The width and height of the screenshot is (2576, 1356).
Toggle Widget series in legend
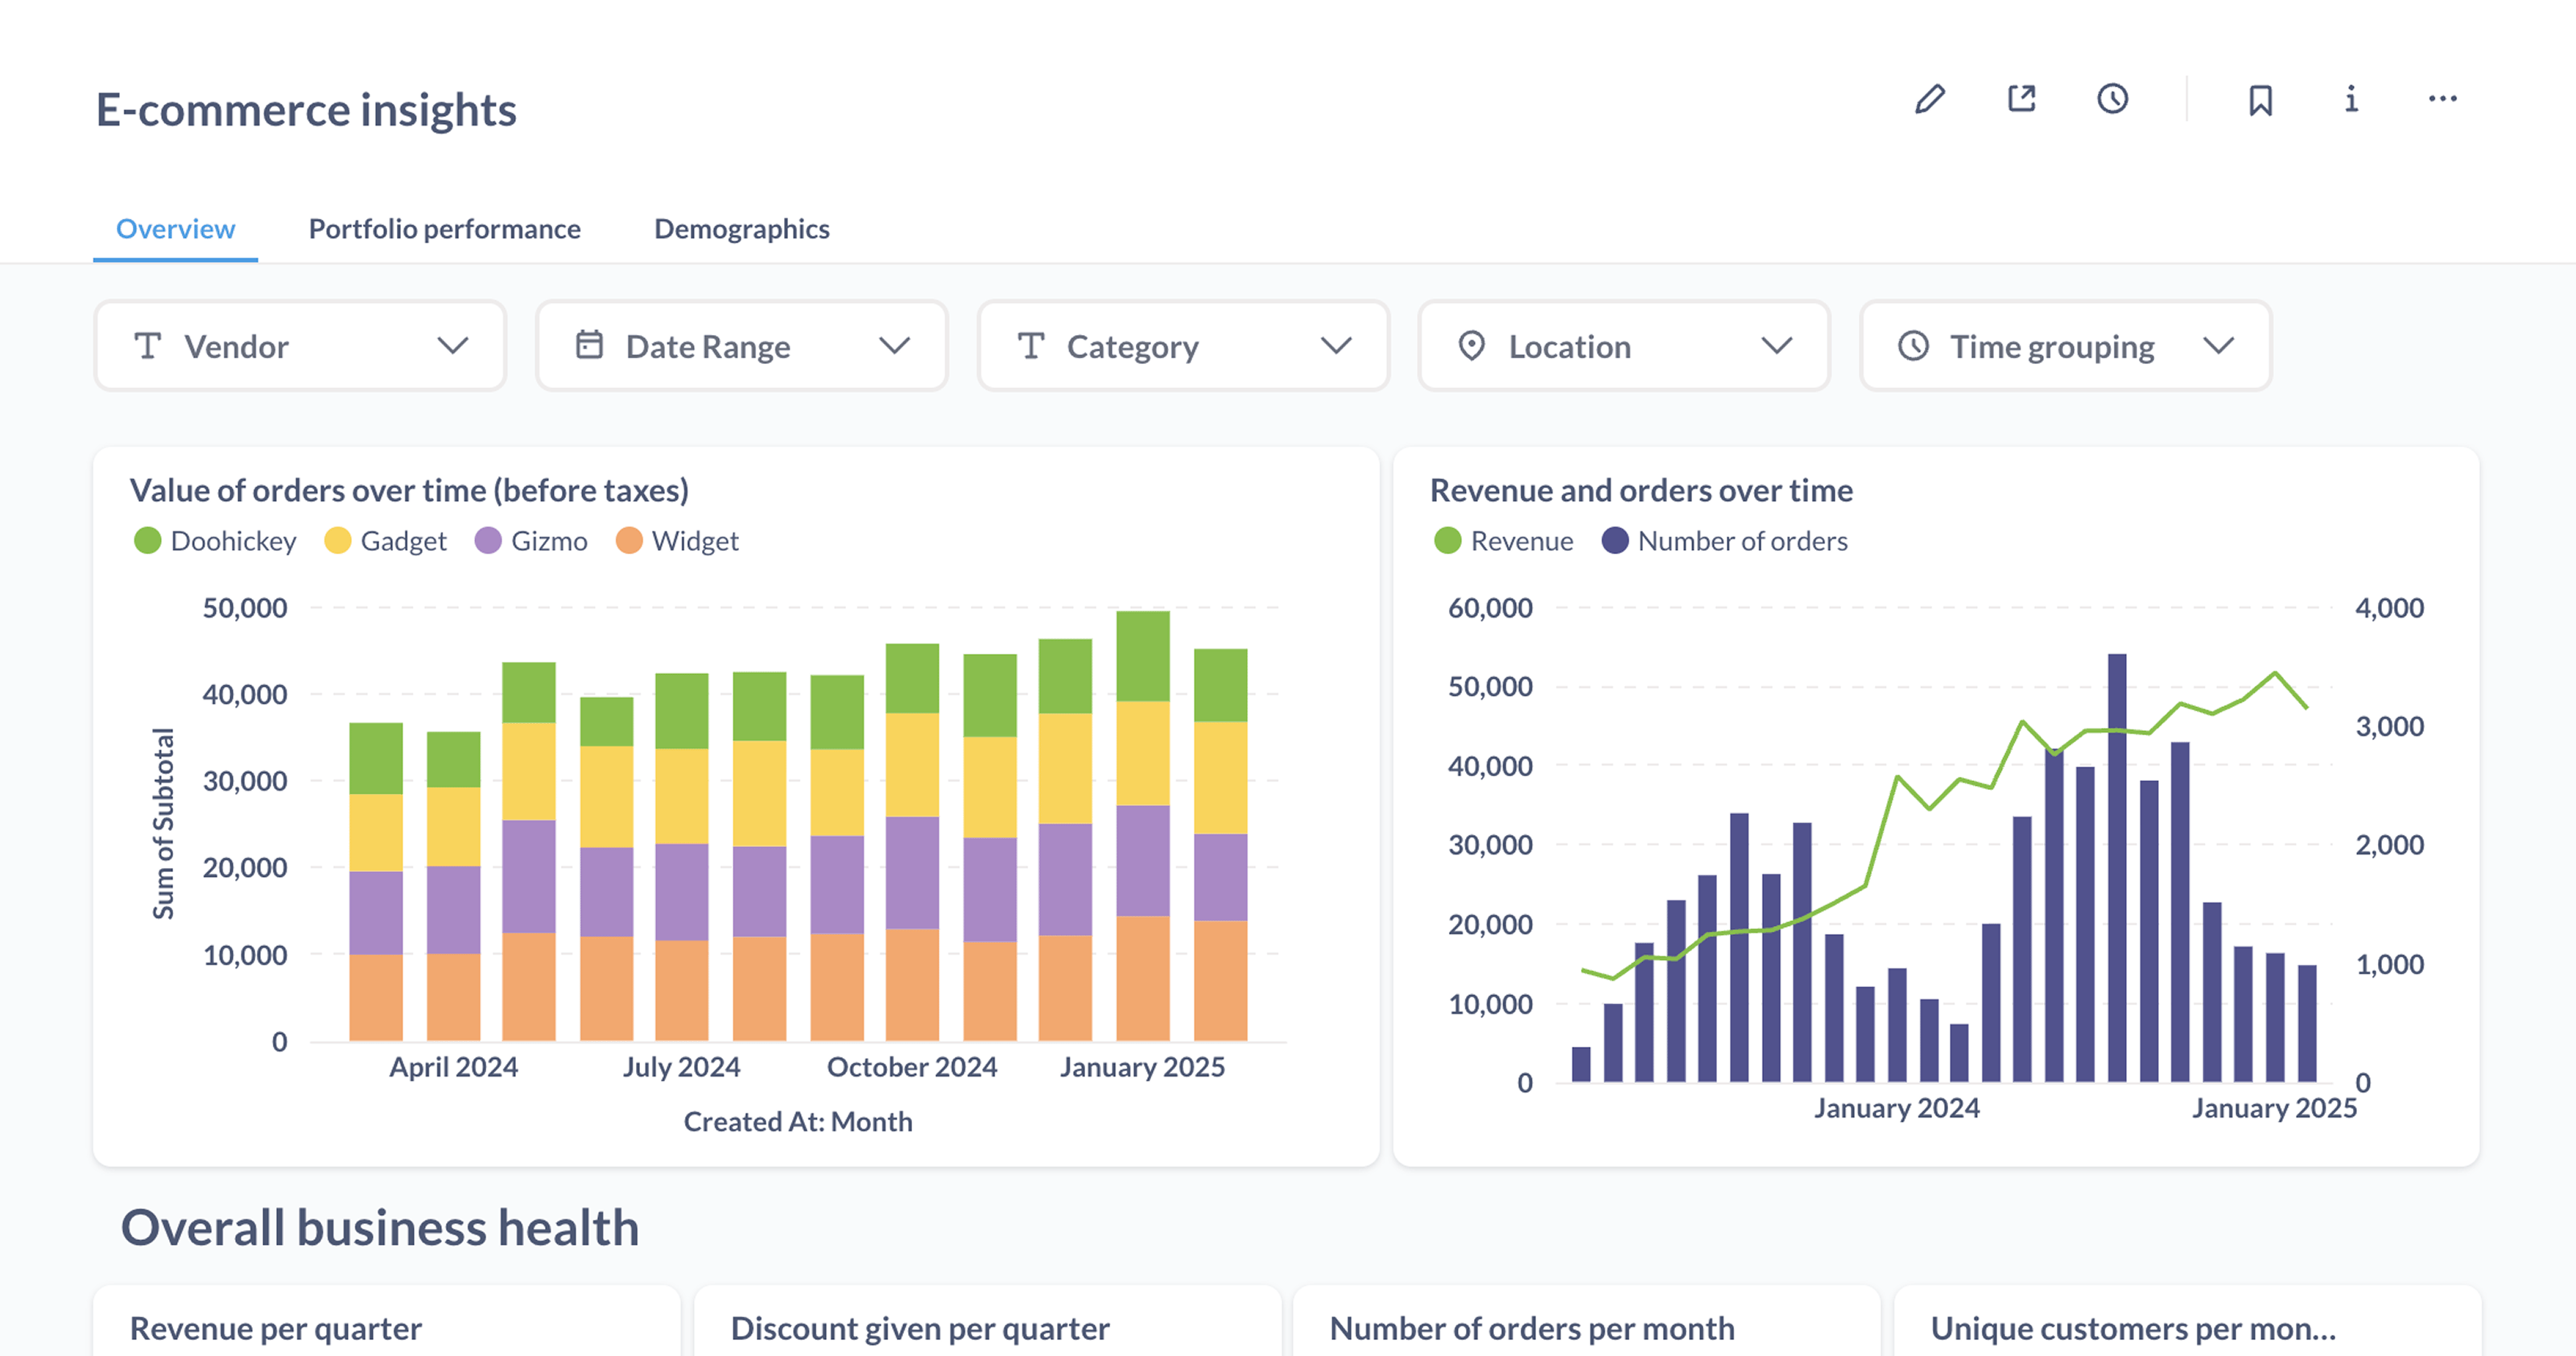click(x=678, y=541)
